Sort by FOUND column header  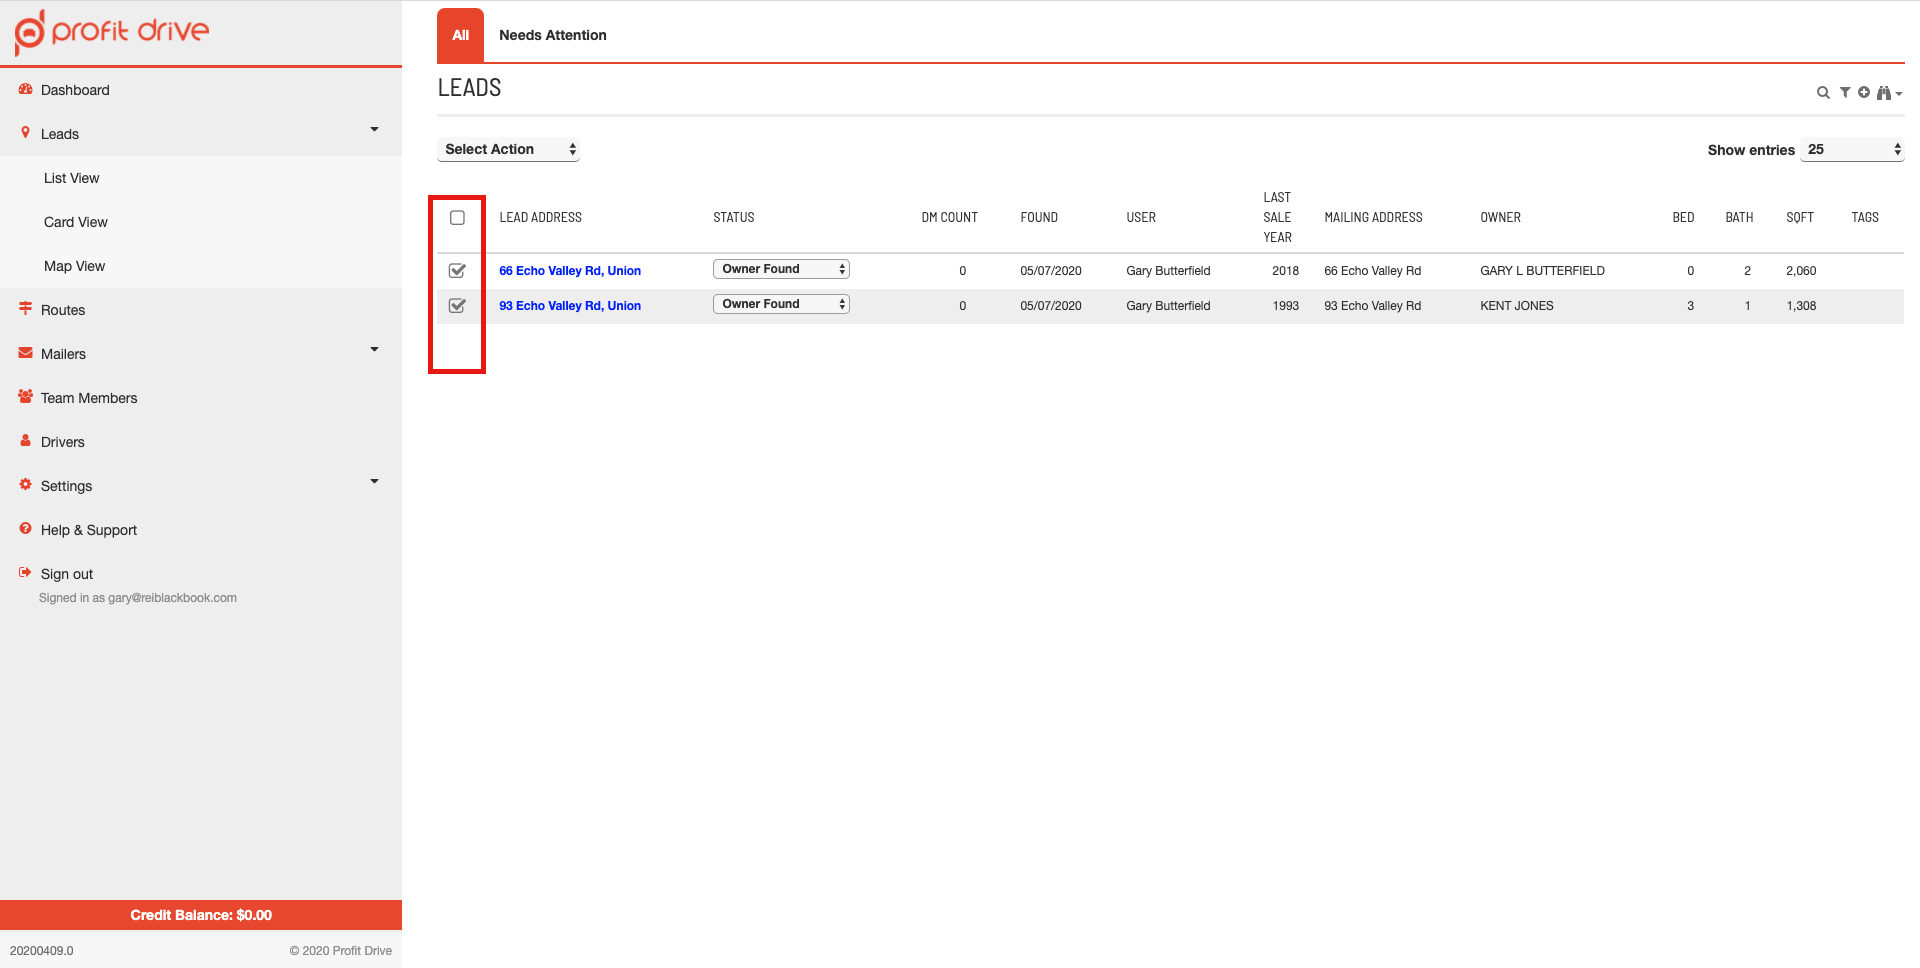point(1039,217)
